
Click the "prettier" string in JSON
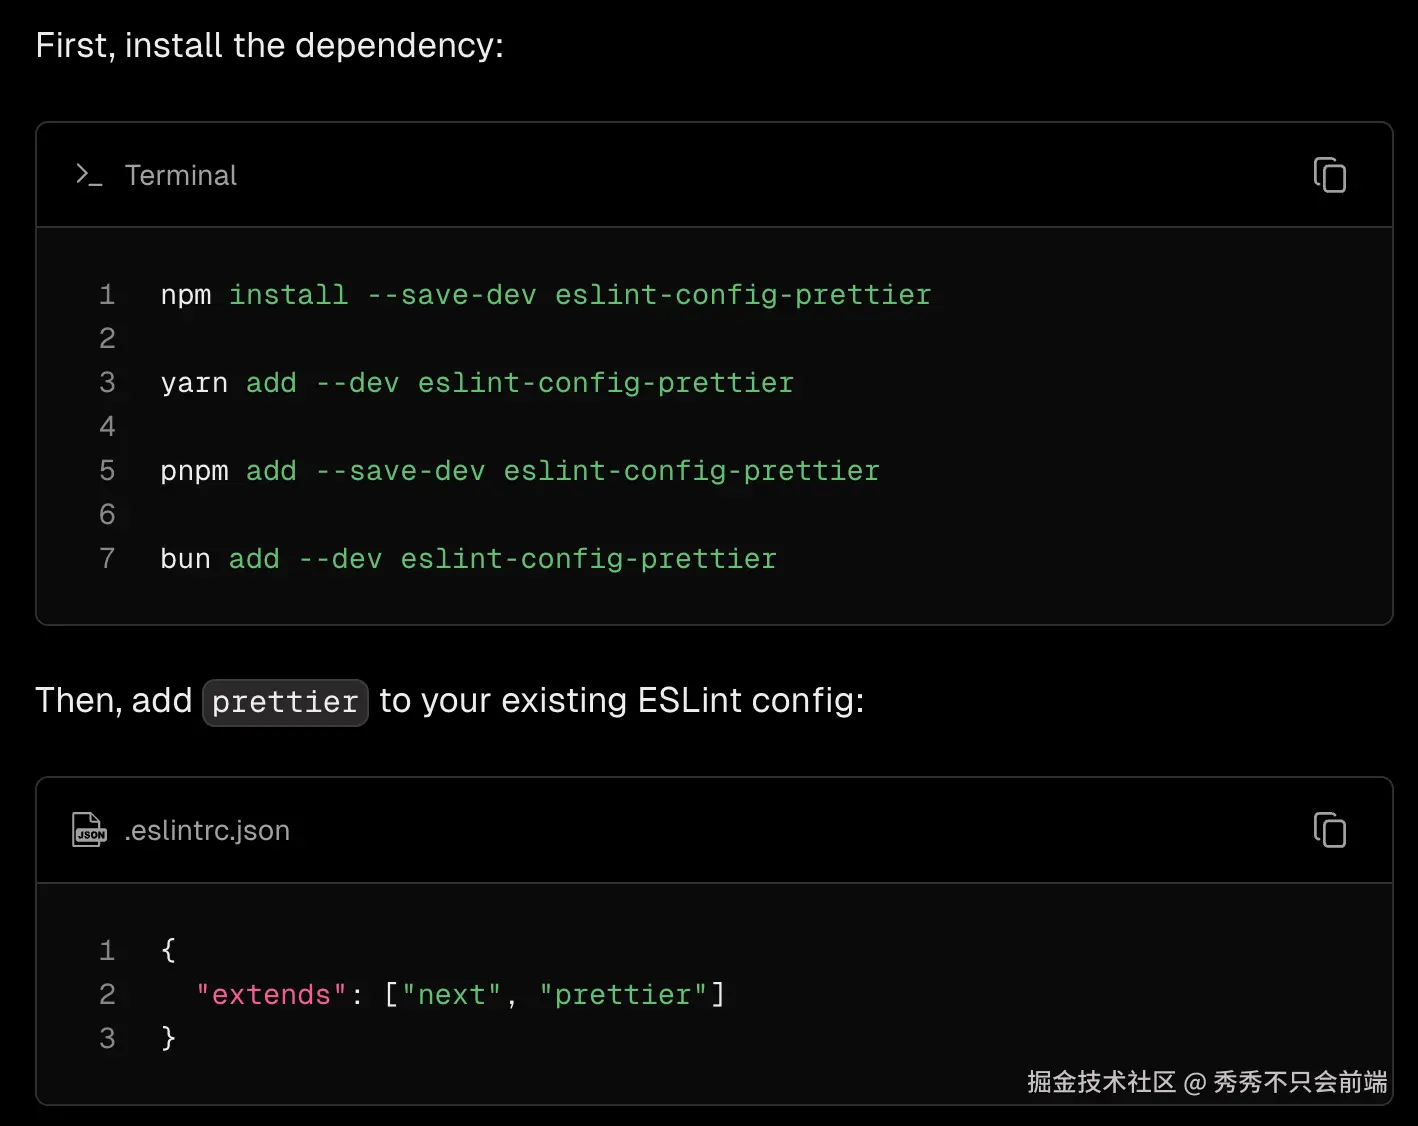point(623,995)
